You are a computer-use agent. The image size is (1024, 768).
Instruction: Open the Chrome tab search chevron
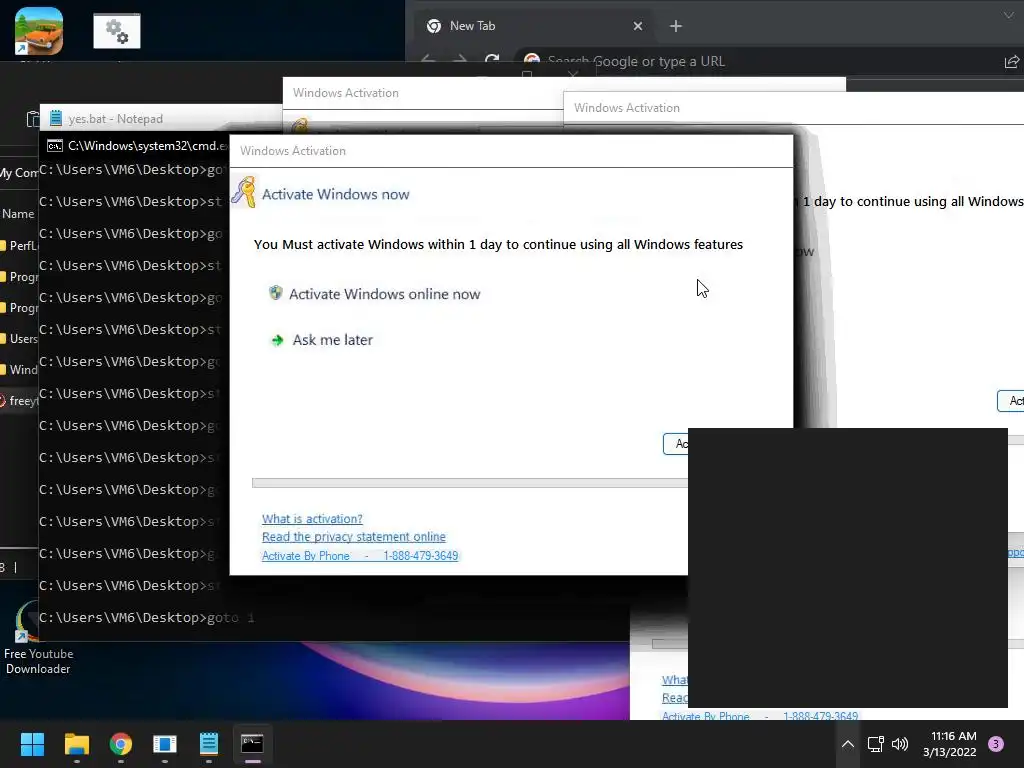point(1009,14)
